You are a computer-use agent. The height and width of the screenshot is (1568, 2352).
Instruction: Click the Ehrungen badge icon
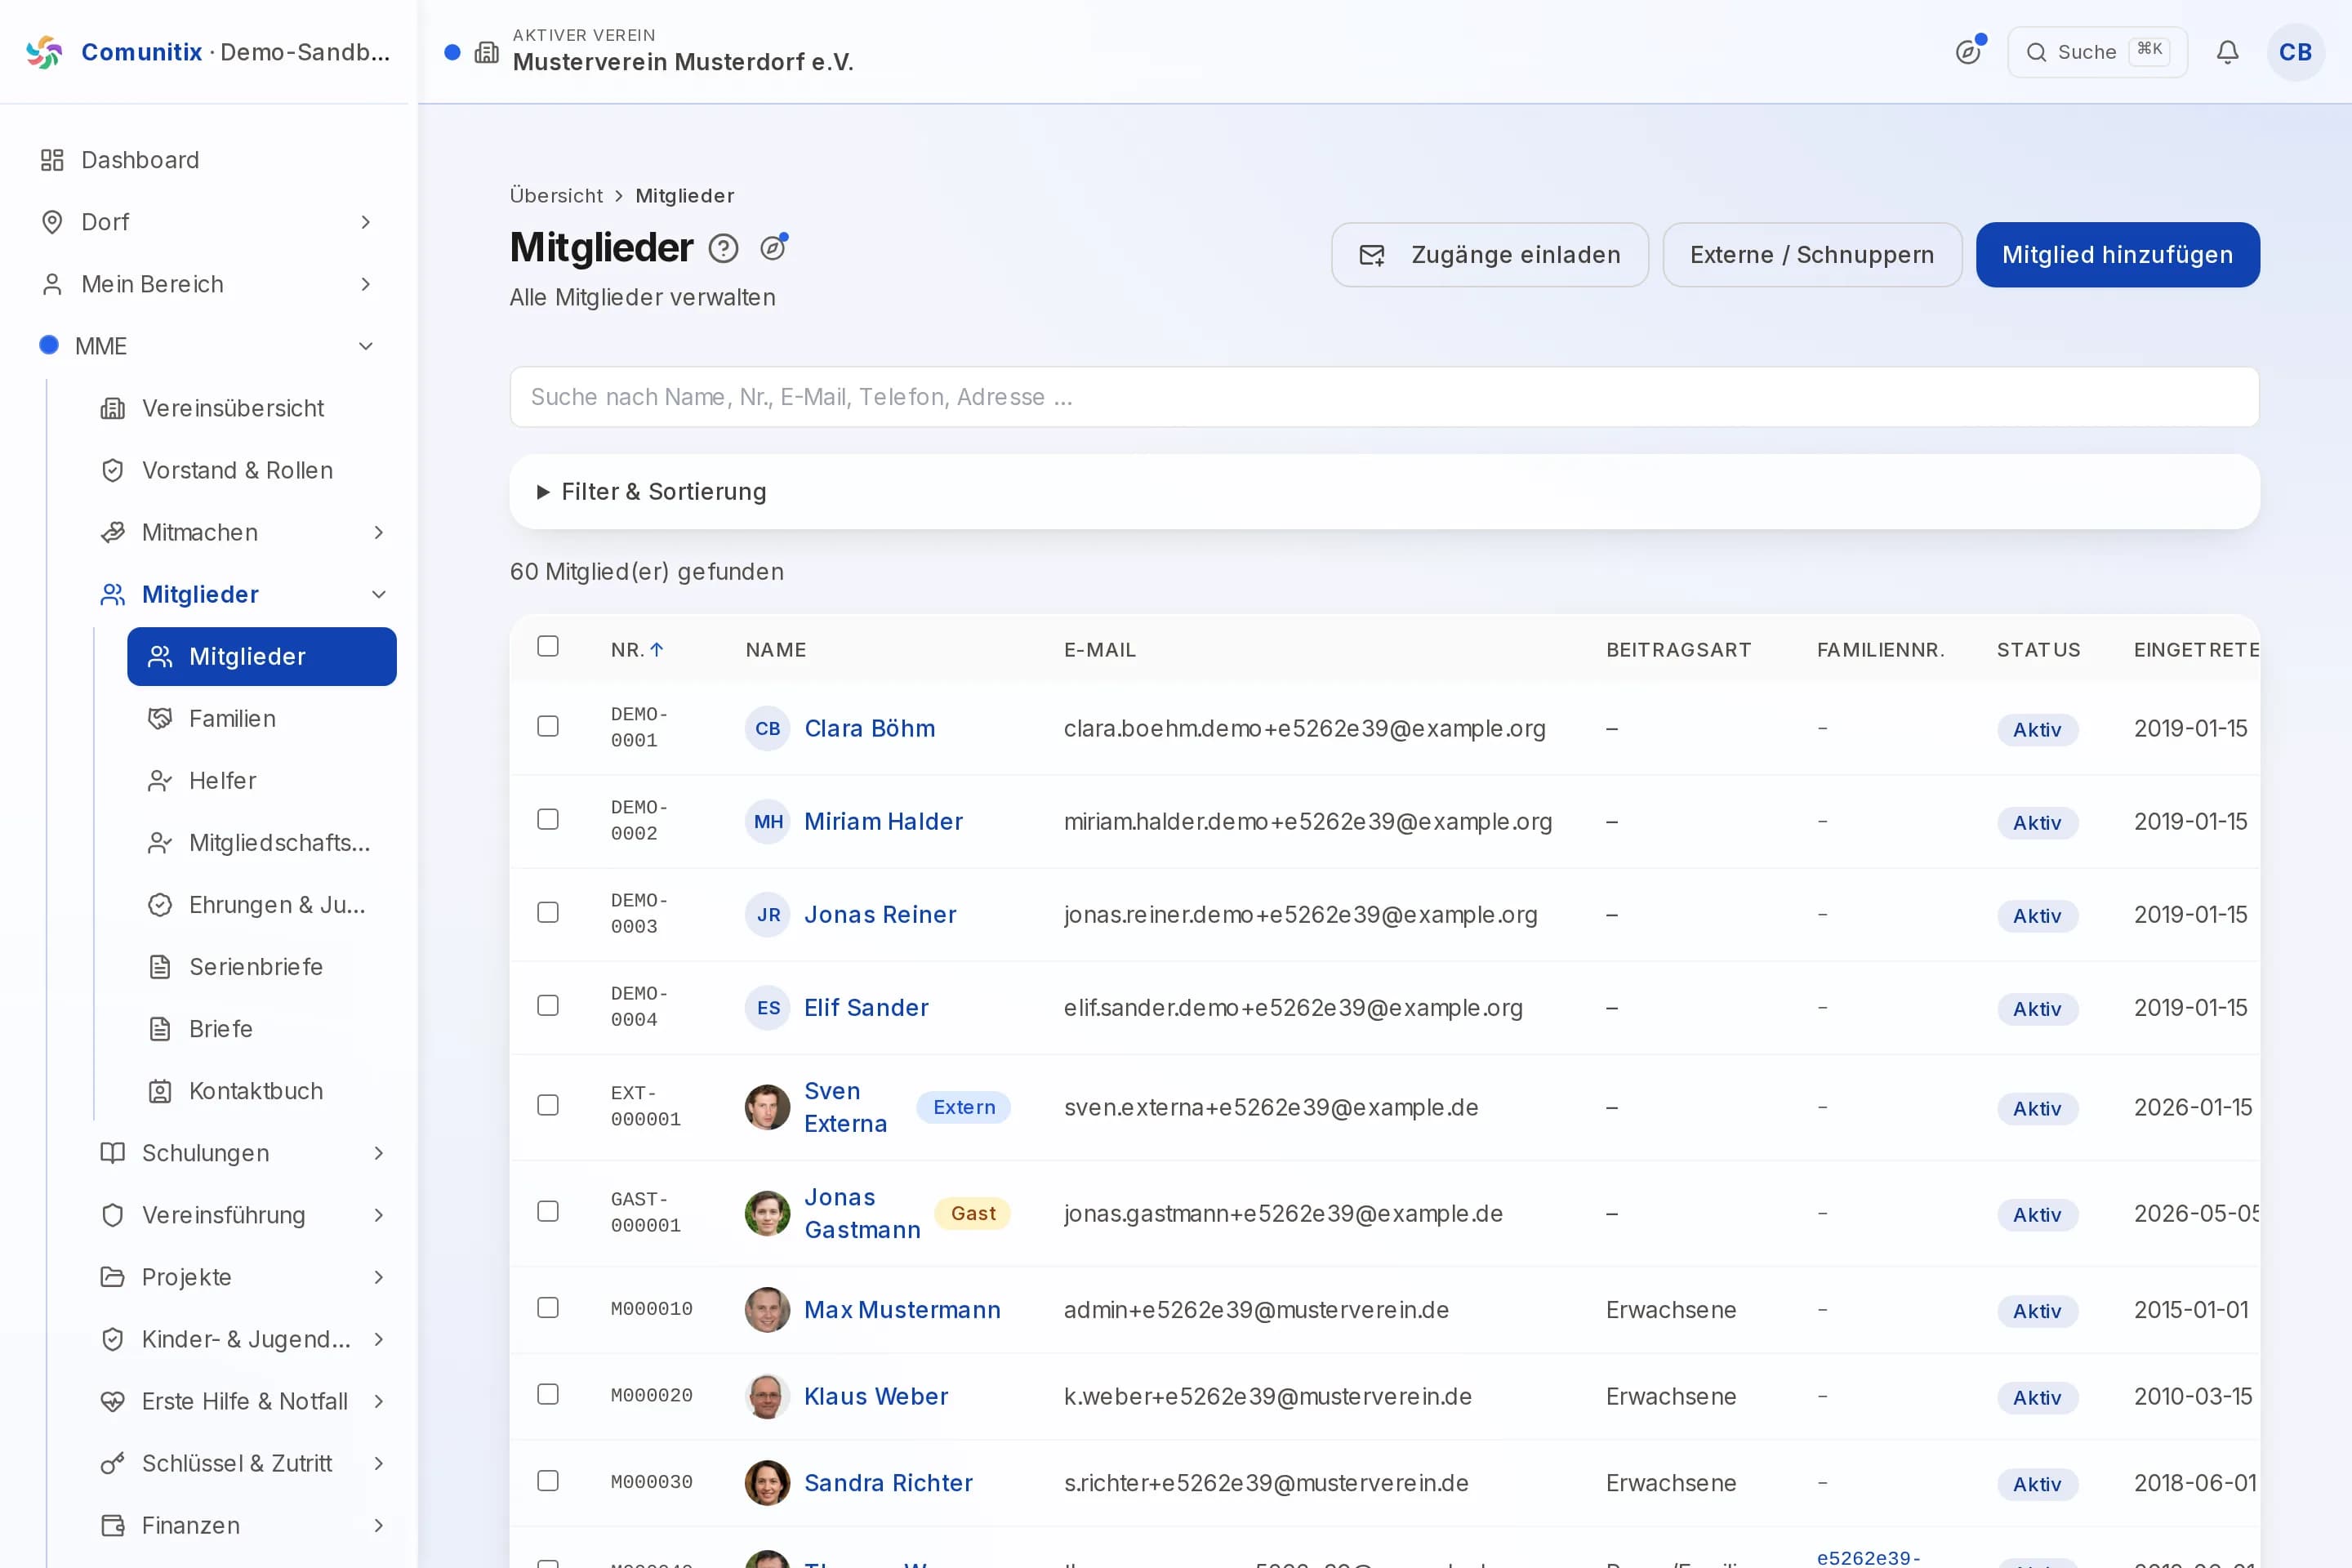[x=160, y=904]
